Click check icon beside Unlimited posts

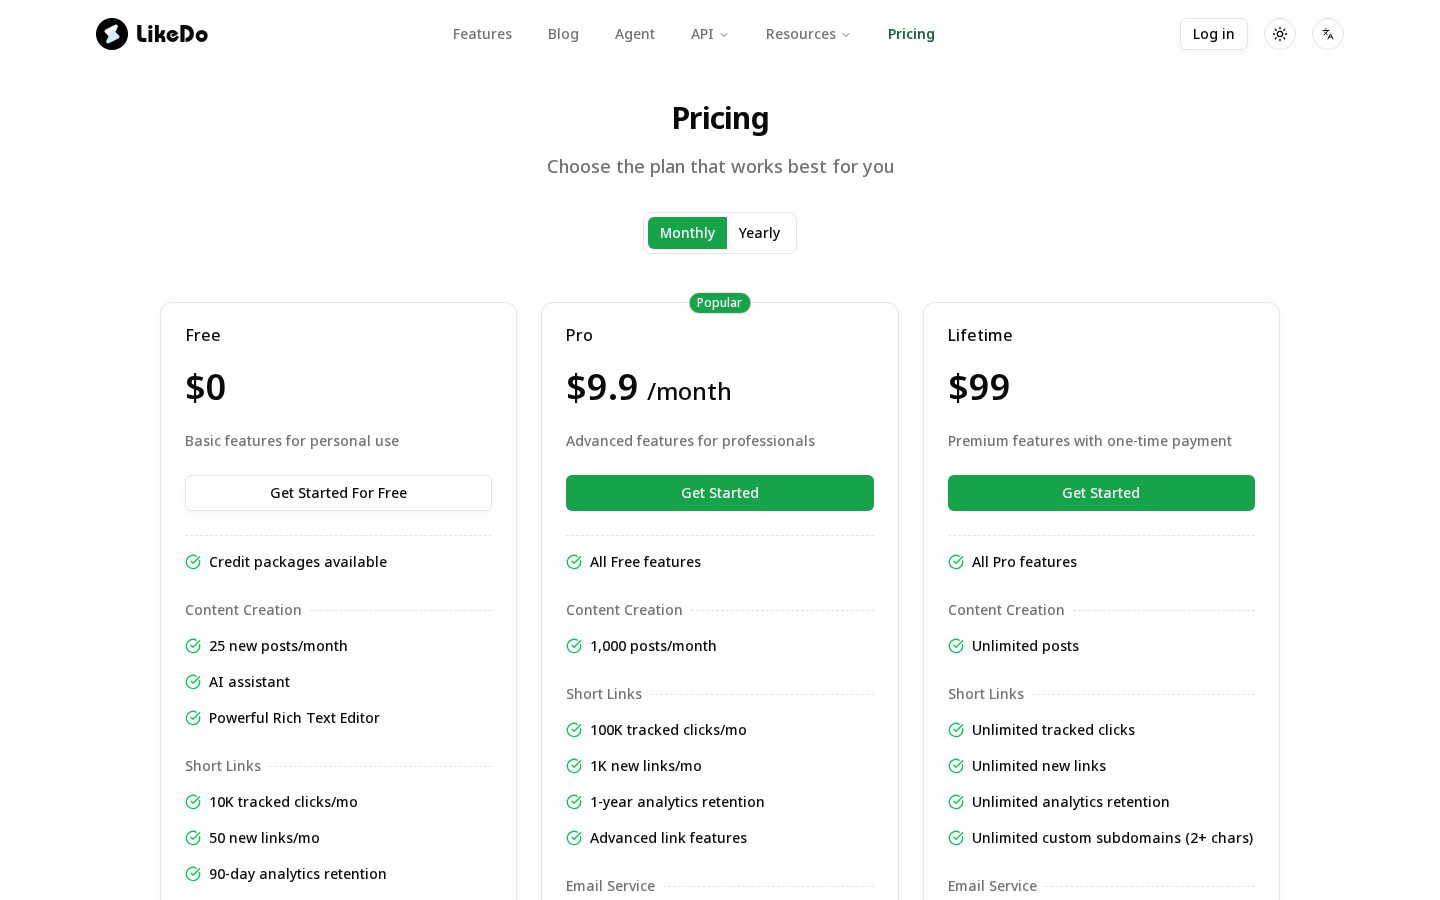956,646
